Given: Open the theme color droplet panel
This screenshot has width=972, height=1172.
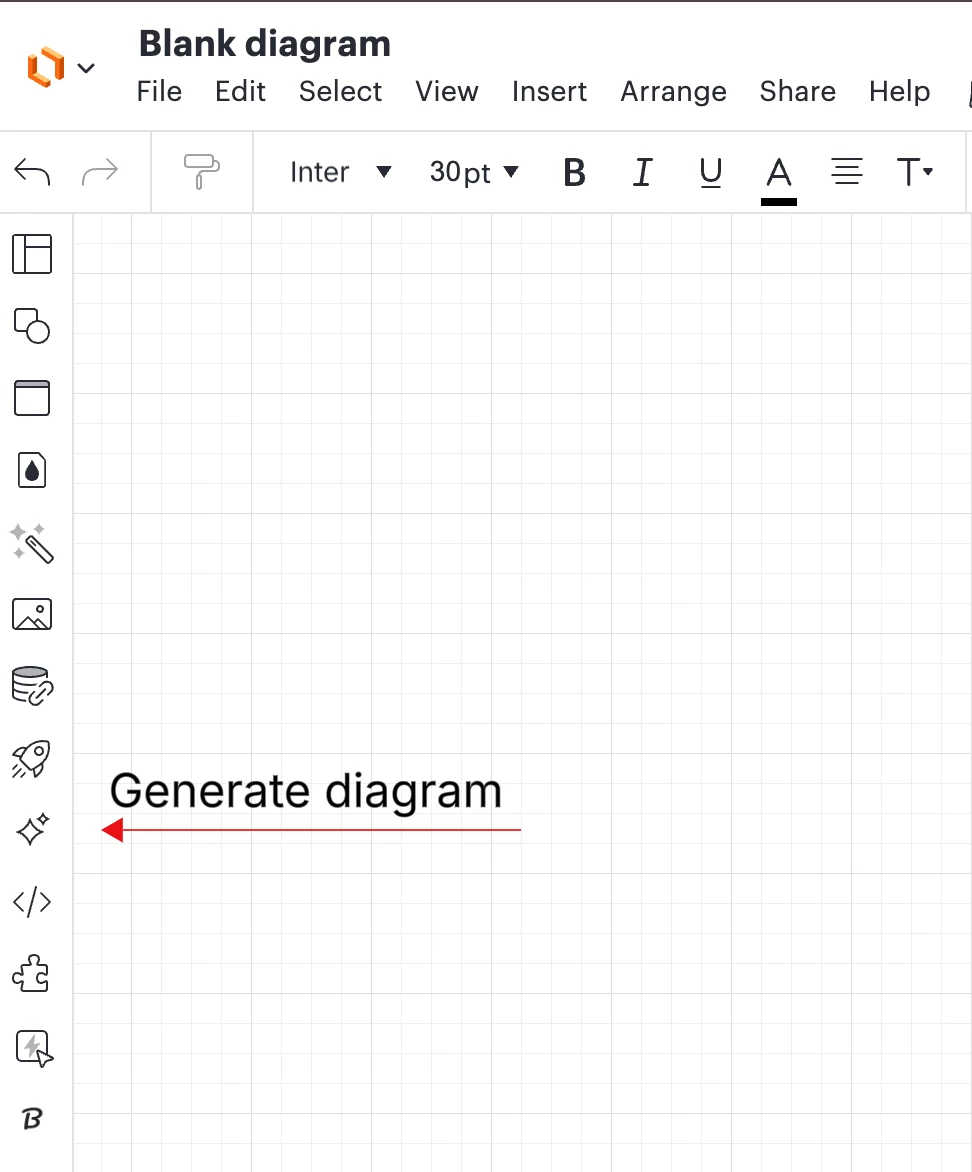Looking at the screenshot, I should coord(32,470).
